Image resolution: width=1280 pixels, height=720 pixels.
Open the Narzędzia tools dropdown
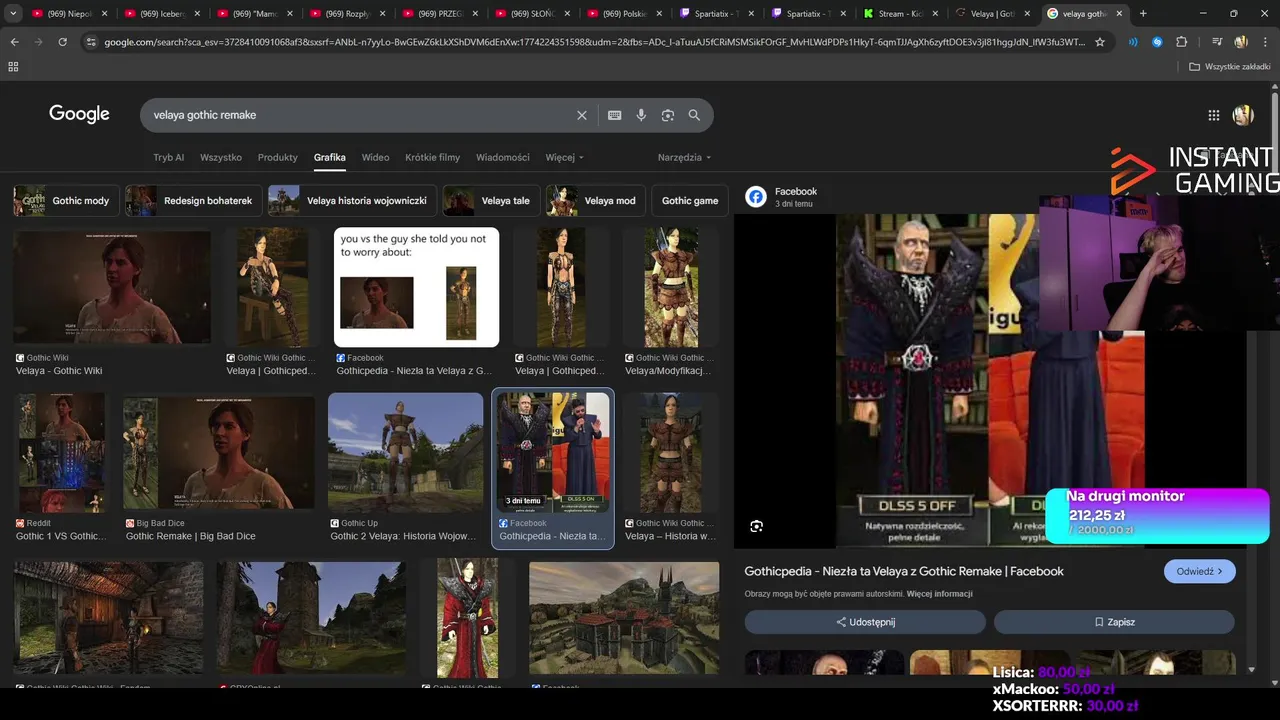tap(684, 157)
